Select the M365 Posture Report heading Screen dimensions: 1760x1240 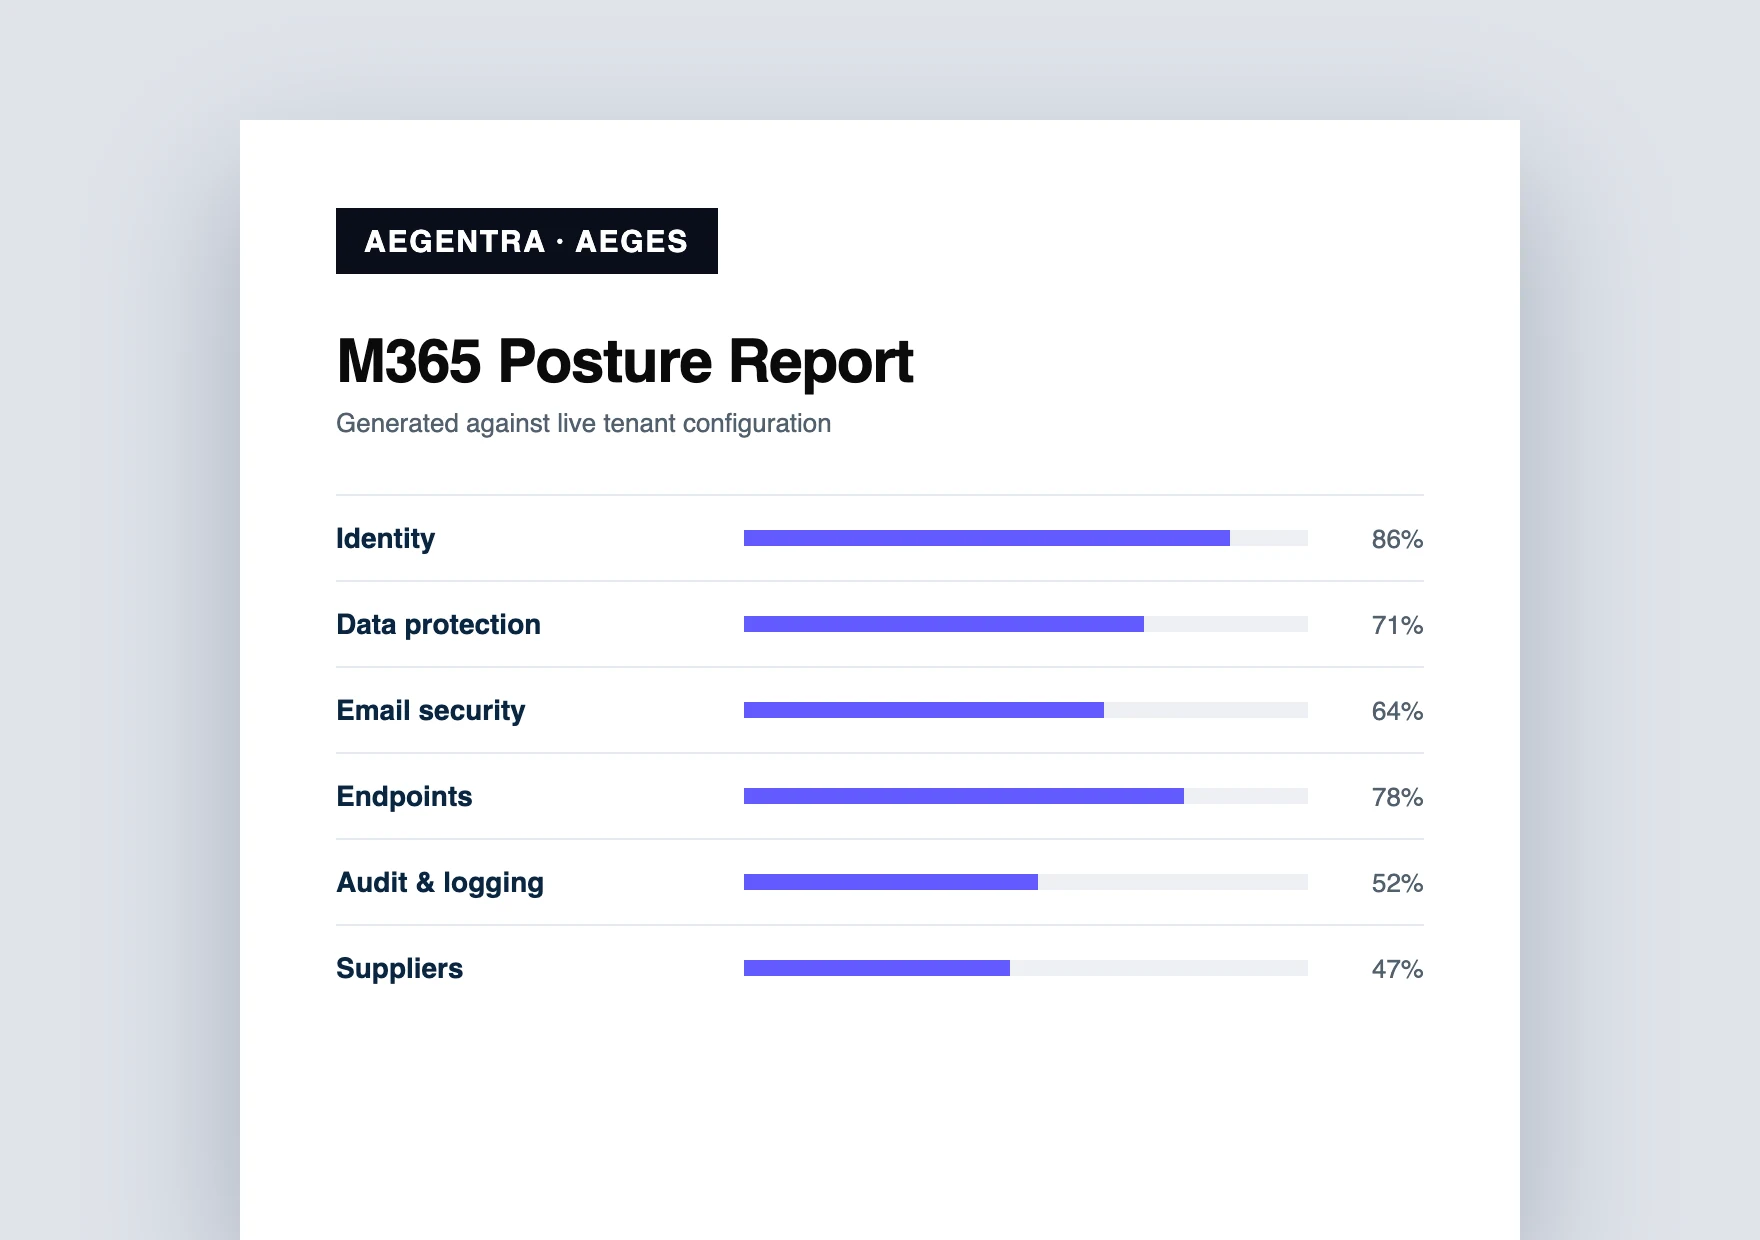[625, 361]
